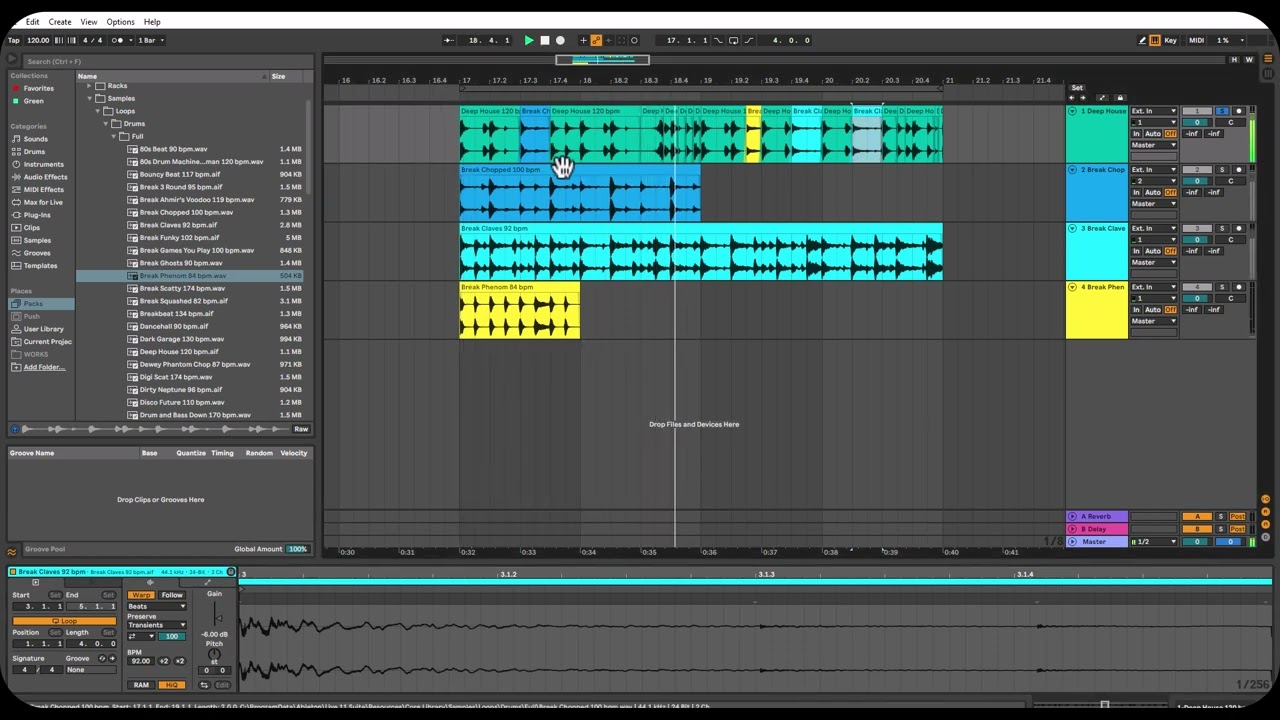Image resolution: width=1280 pixels, height=720 pixels.
Task: Collapse the Racks folder in browser
Action: pos(89,86)
